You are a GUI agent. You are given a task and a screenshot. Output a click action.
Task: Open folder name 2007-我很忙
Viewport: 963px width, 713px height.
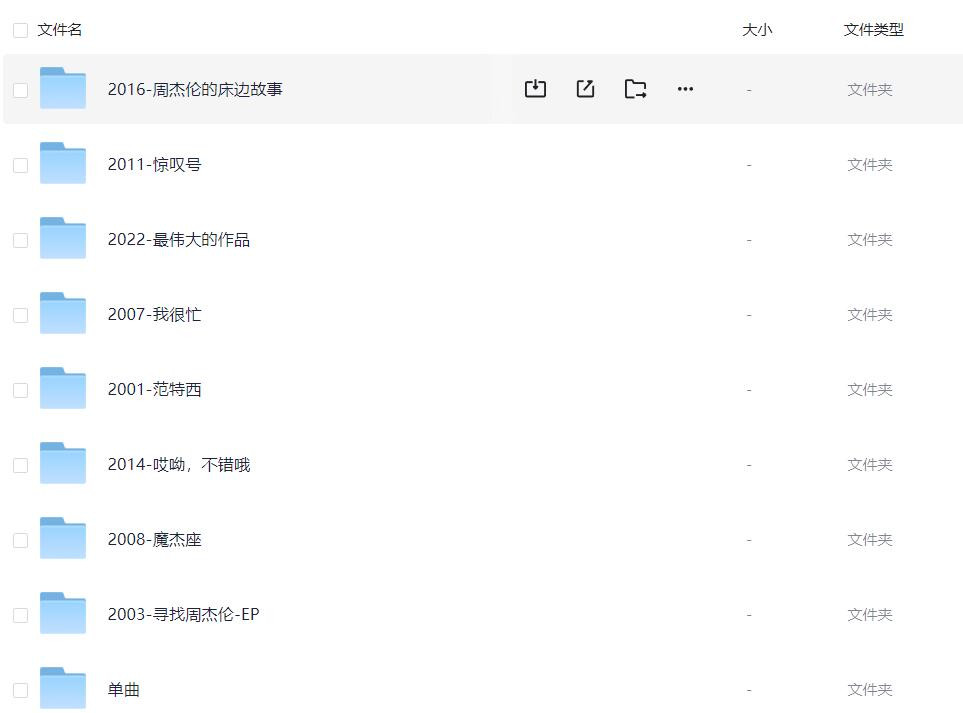[154, 314]
